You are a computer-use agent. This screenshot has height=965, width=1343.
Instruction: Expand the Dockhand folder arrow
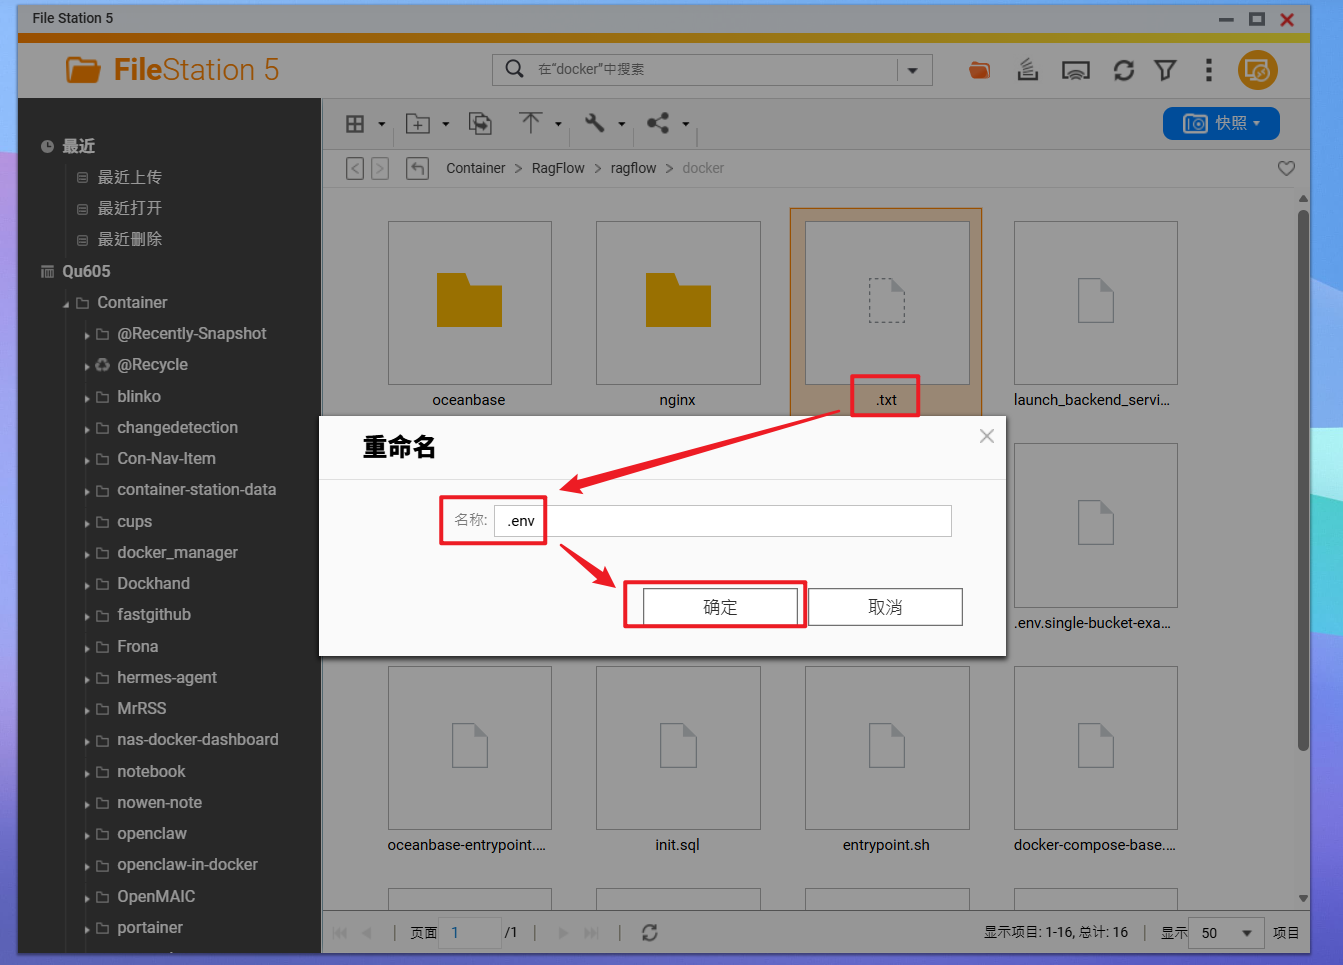[87, 585]
